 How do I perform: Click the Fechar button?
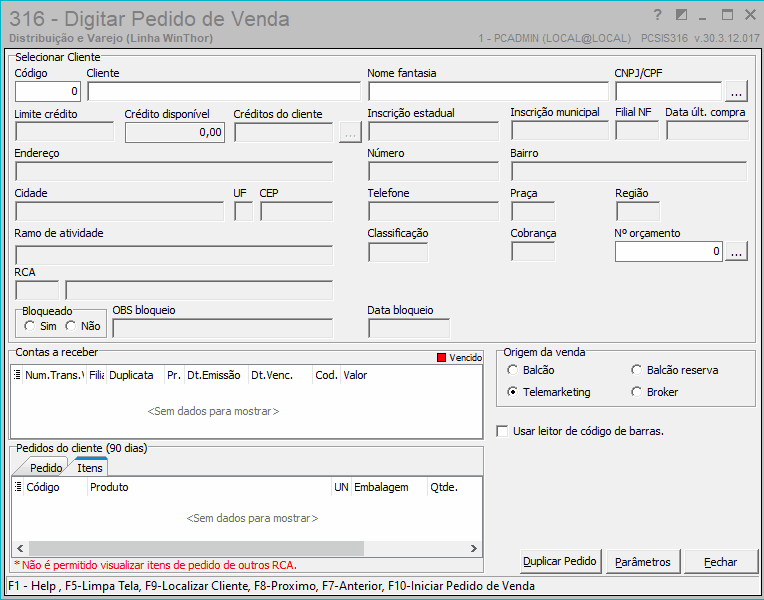click(721, 561)
